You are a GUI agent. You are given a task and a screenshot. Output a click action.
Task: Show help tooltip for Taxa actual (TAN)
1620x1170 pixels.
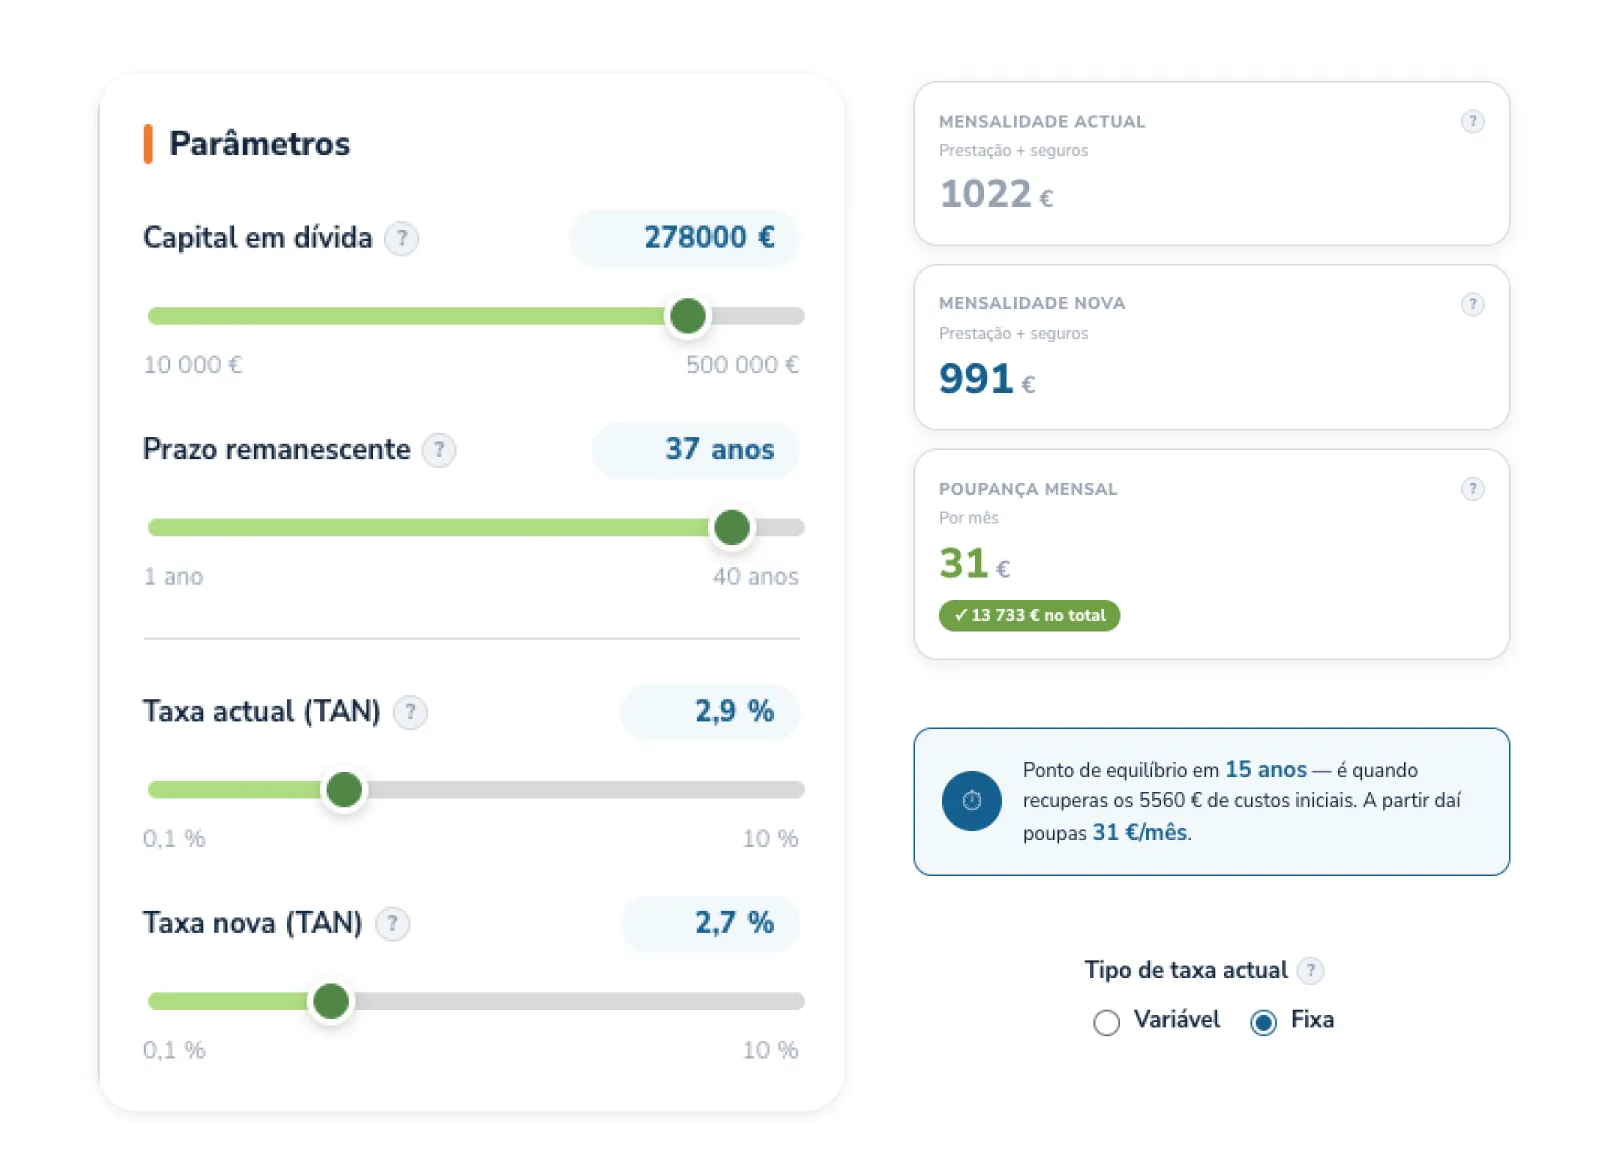(410, 712)
